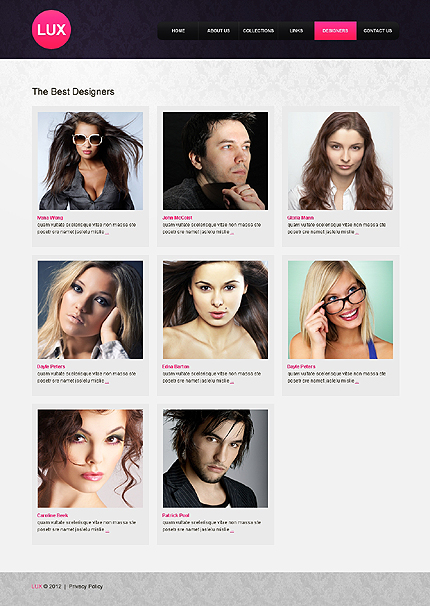Select the highlighted Designers tab
Screen dimensions: 430x606
[335, 31]
